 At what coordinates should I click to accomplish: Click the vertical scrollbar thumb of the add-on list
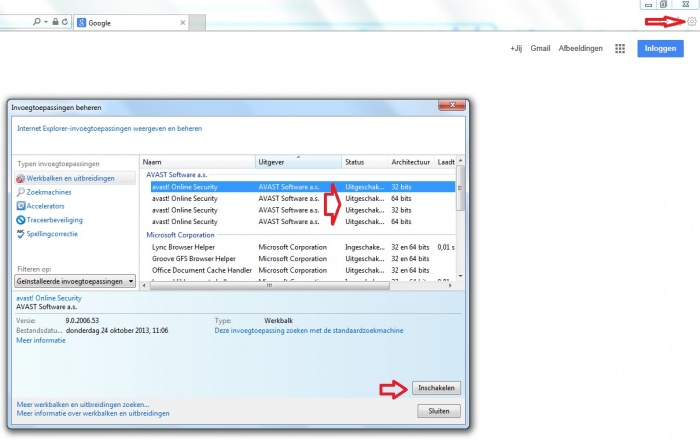coord(460,188)
